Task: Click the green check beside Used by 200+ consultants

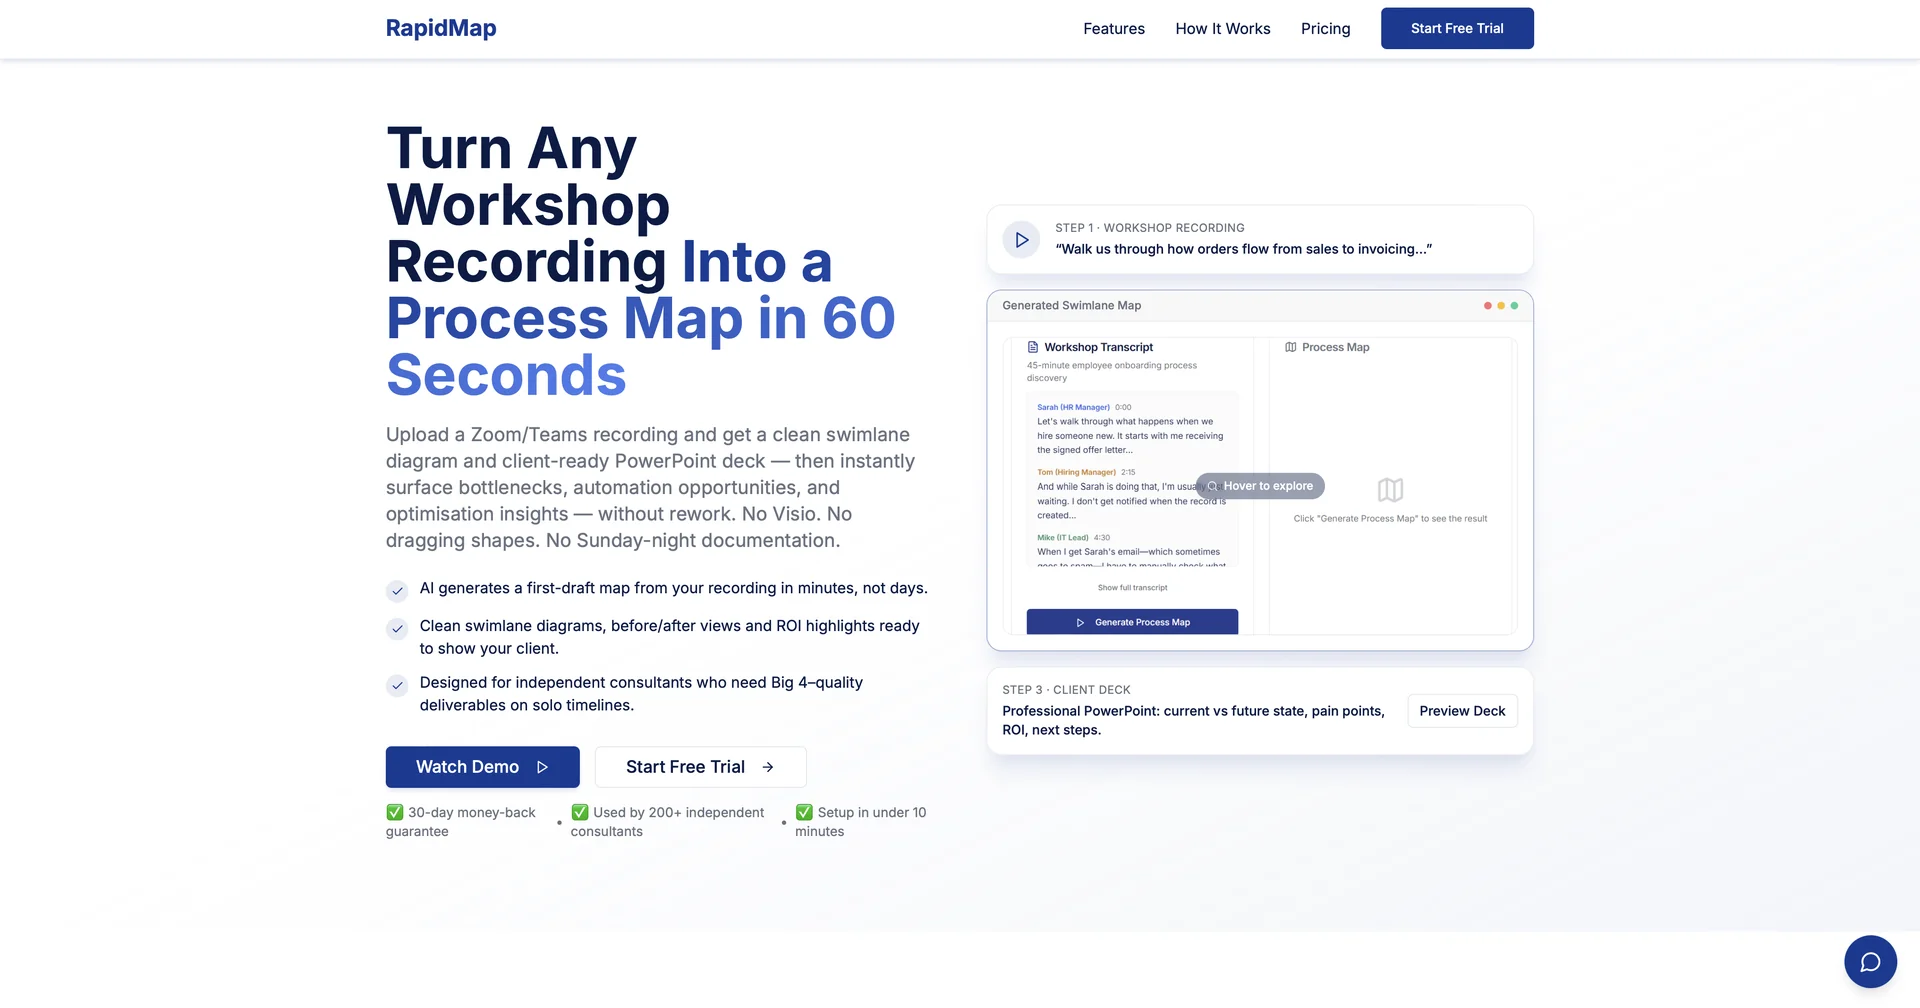Action: (580, 812)
